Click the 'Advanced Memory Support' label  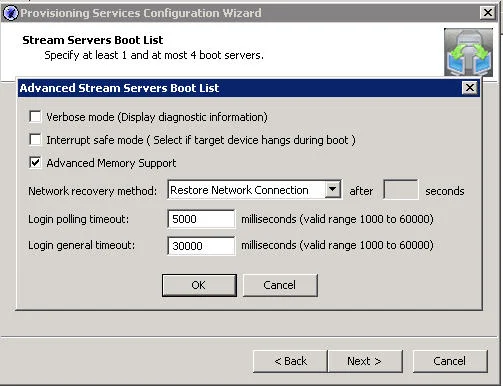point(111,163)
